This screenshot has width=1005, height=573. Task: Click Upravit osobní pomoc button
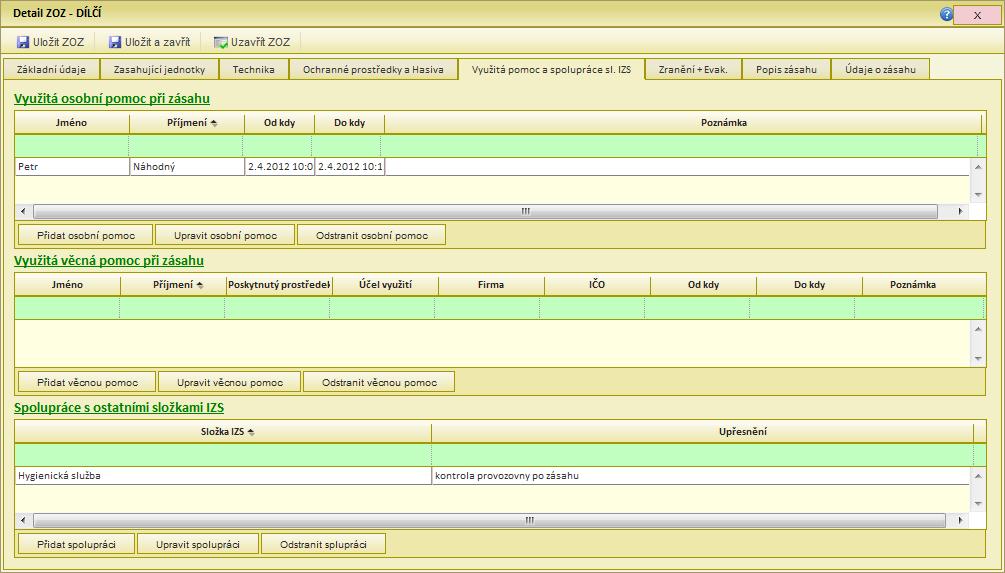click(x=225, y=235)
